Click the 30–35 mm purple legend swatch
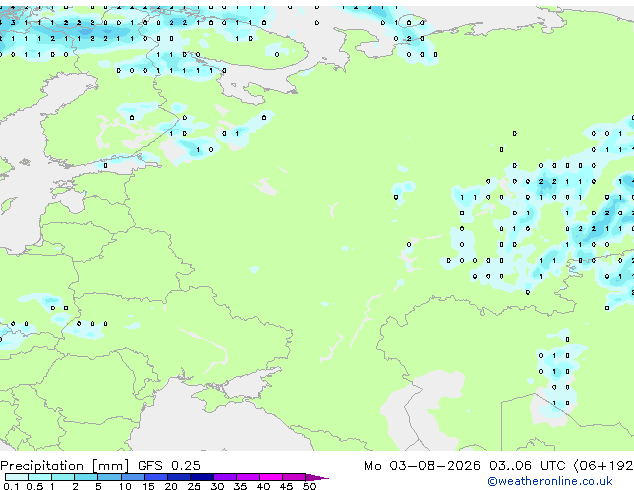634x490 pixels. pos(224,477)
